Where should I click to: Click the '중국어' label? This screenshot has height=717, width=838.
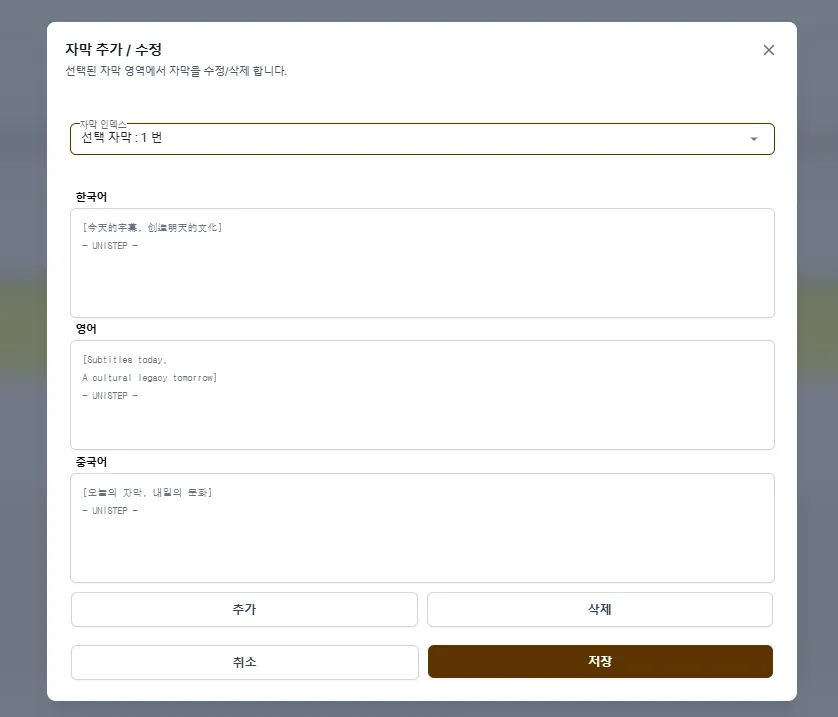(x=91, y=462)
